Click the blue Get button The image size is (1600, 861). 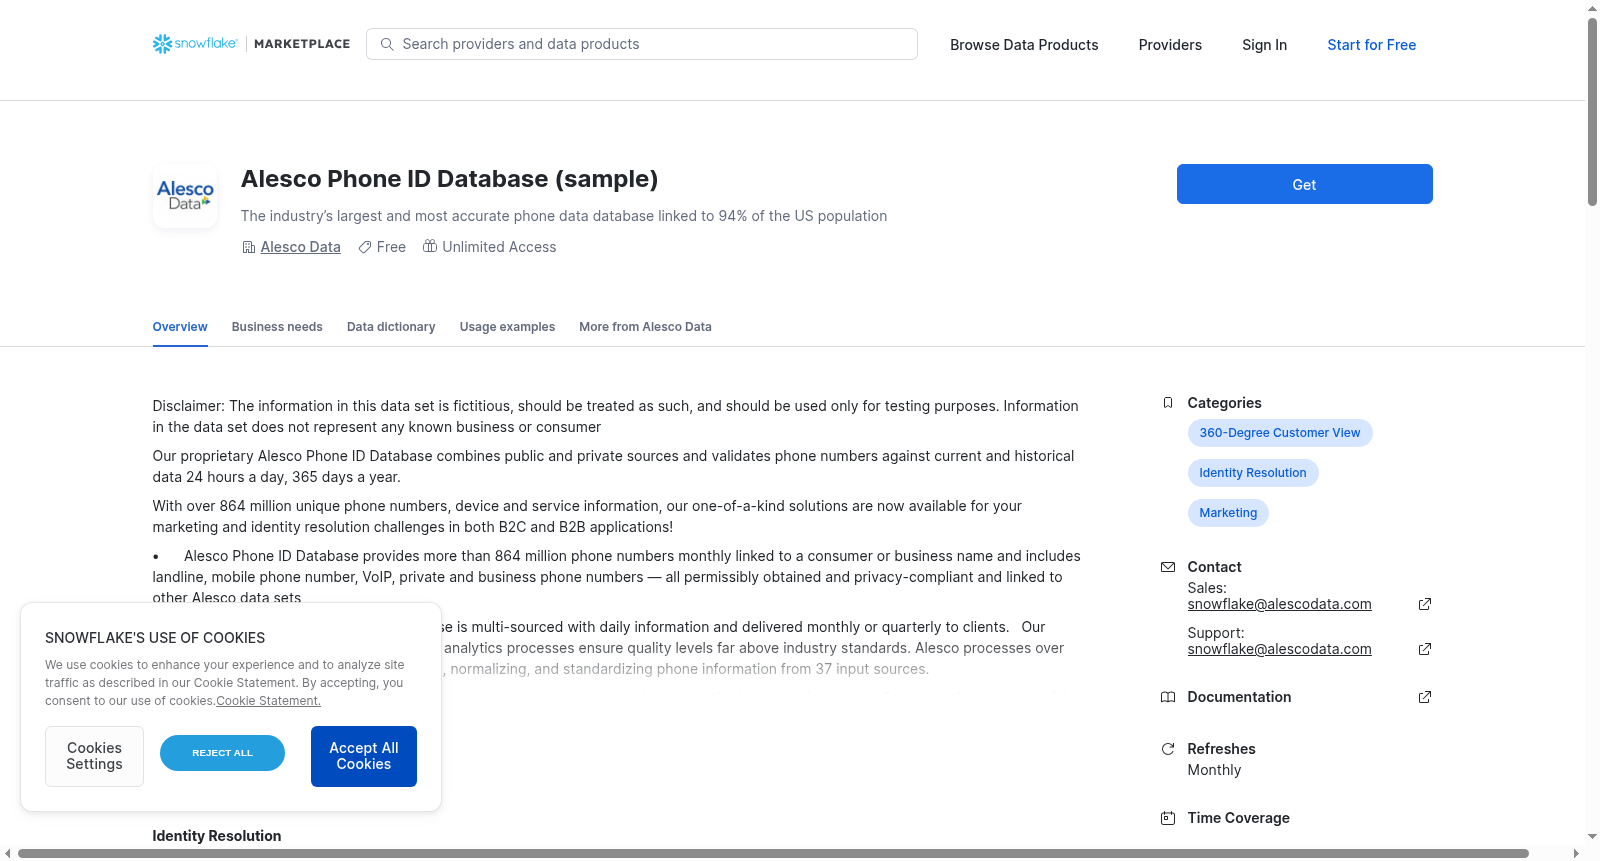tap(1304, 184)
